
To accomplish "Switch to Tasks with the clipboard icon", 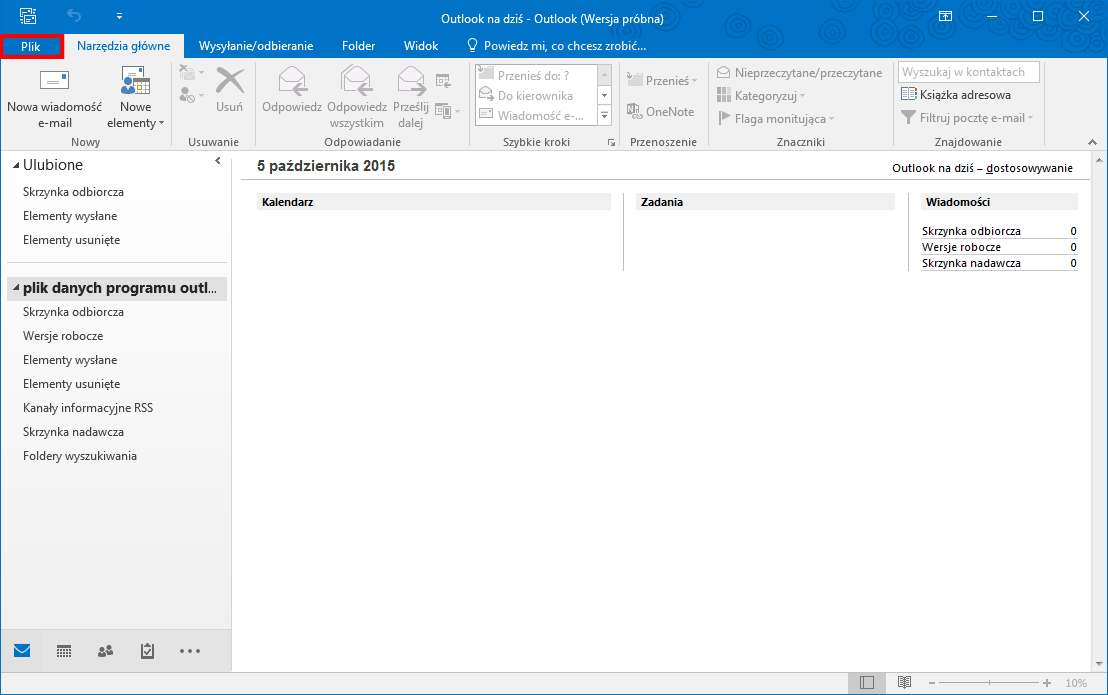I will (x=147, y=651).
